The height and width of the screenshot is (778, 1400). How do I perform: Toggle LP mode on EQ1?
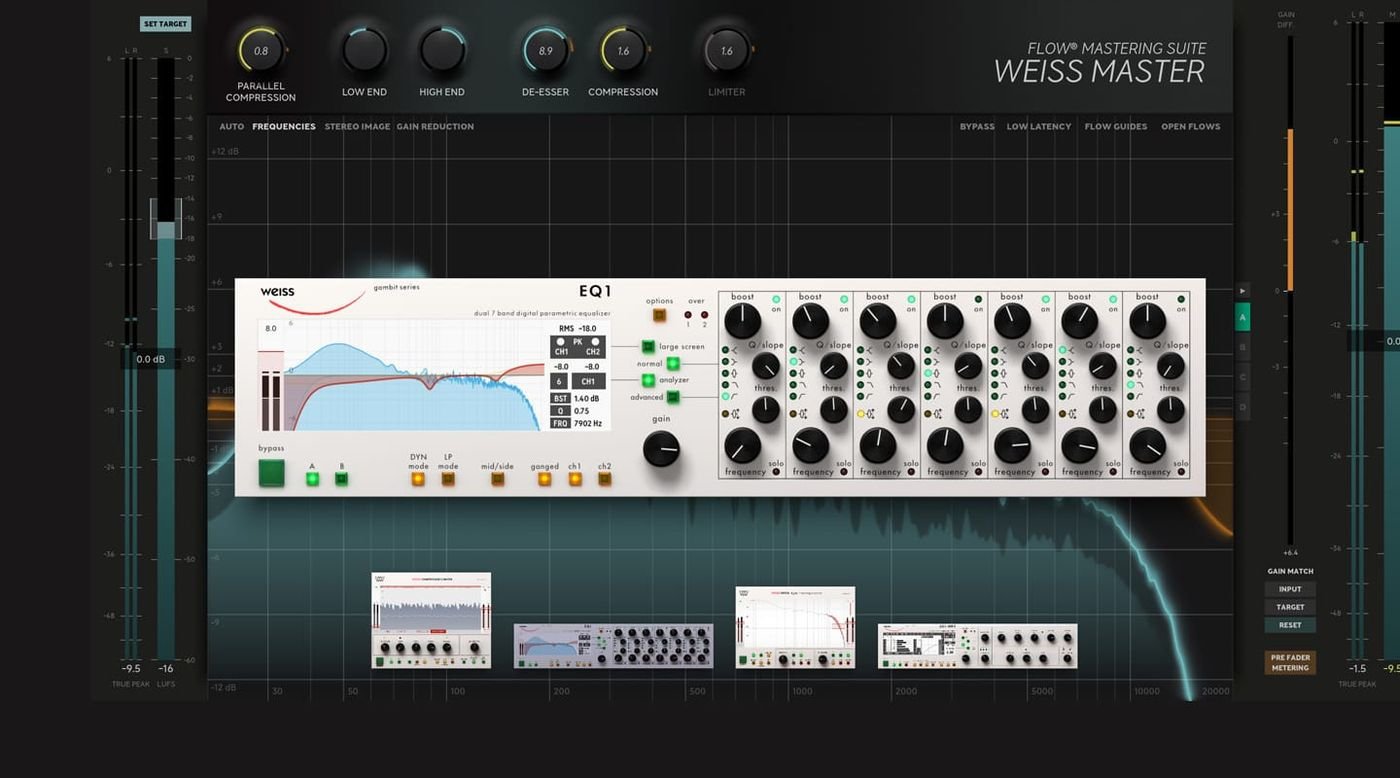[x=448, y=479]
